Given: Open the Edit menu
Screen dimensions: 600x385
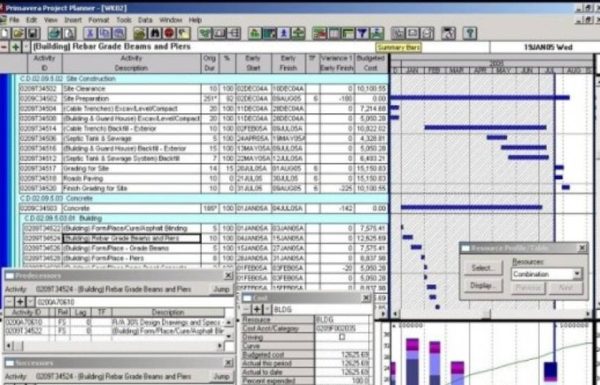Looking at the screenshot, I should pyautogui.click(x=31, y=20).
